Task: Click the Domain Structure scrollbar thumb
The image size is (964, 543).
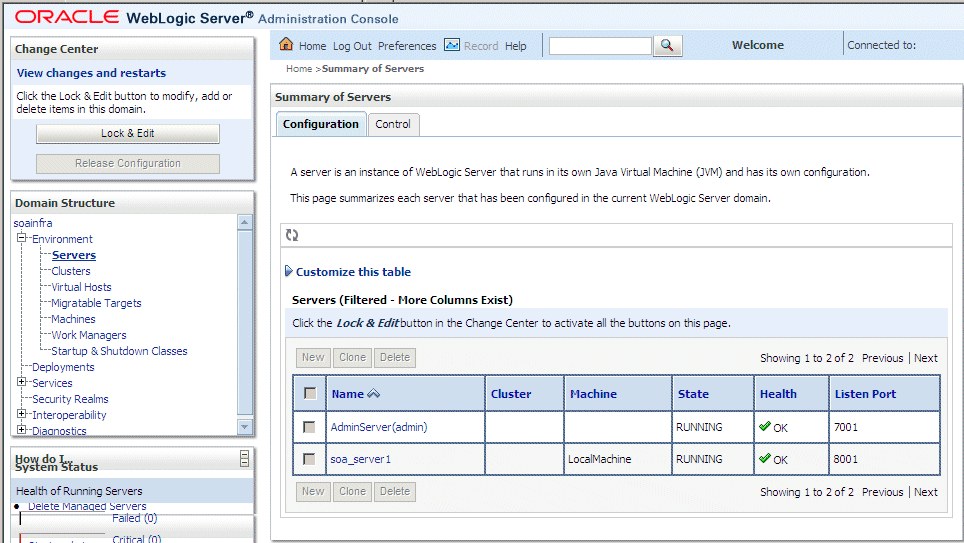Action: coord(245,322)
